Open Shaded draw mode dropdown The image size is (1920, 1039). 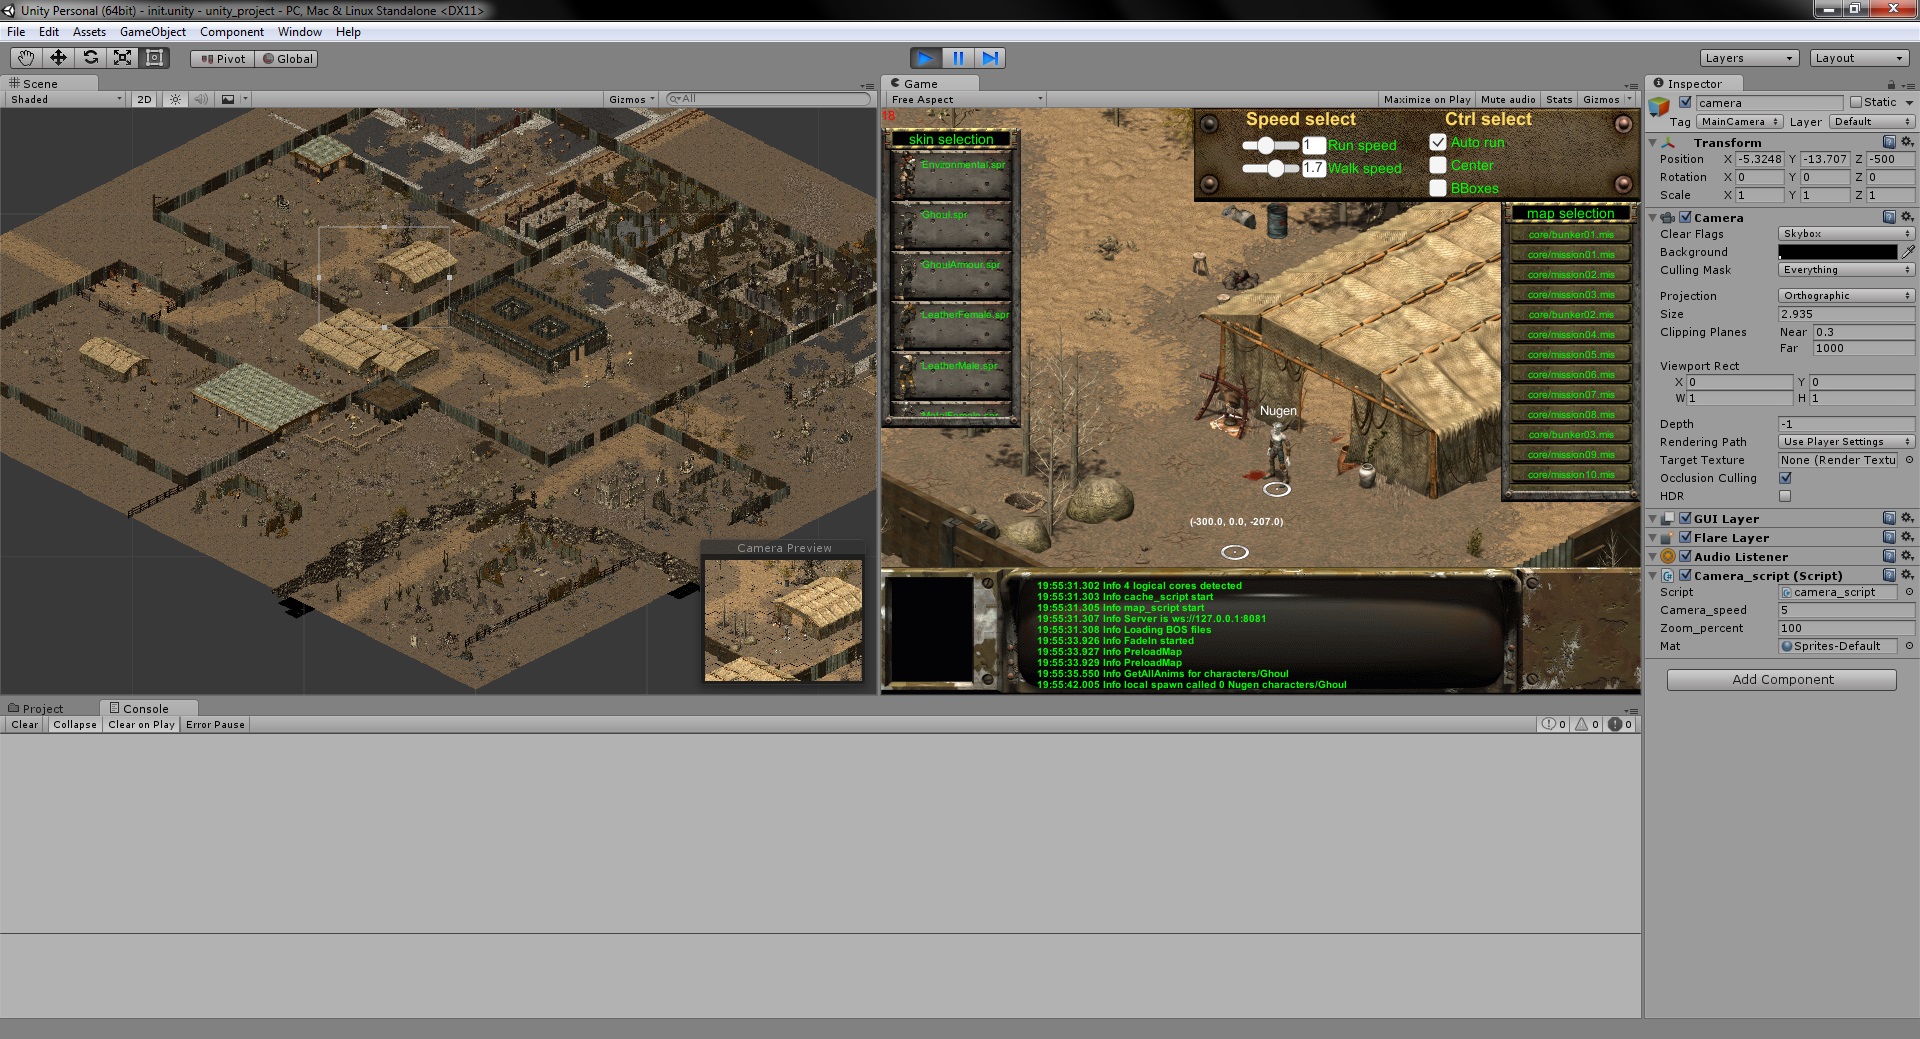(66, 99)
